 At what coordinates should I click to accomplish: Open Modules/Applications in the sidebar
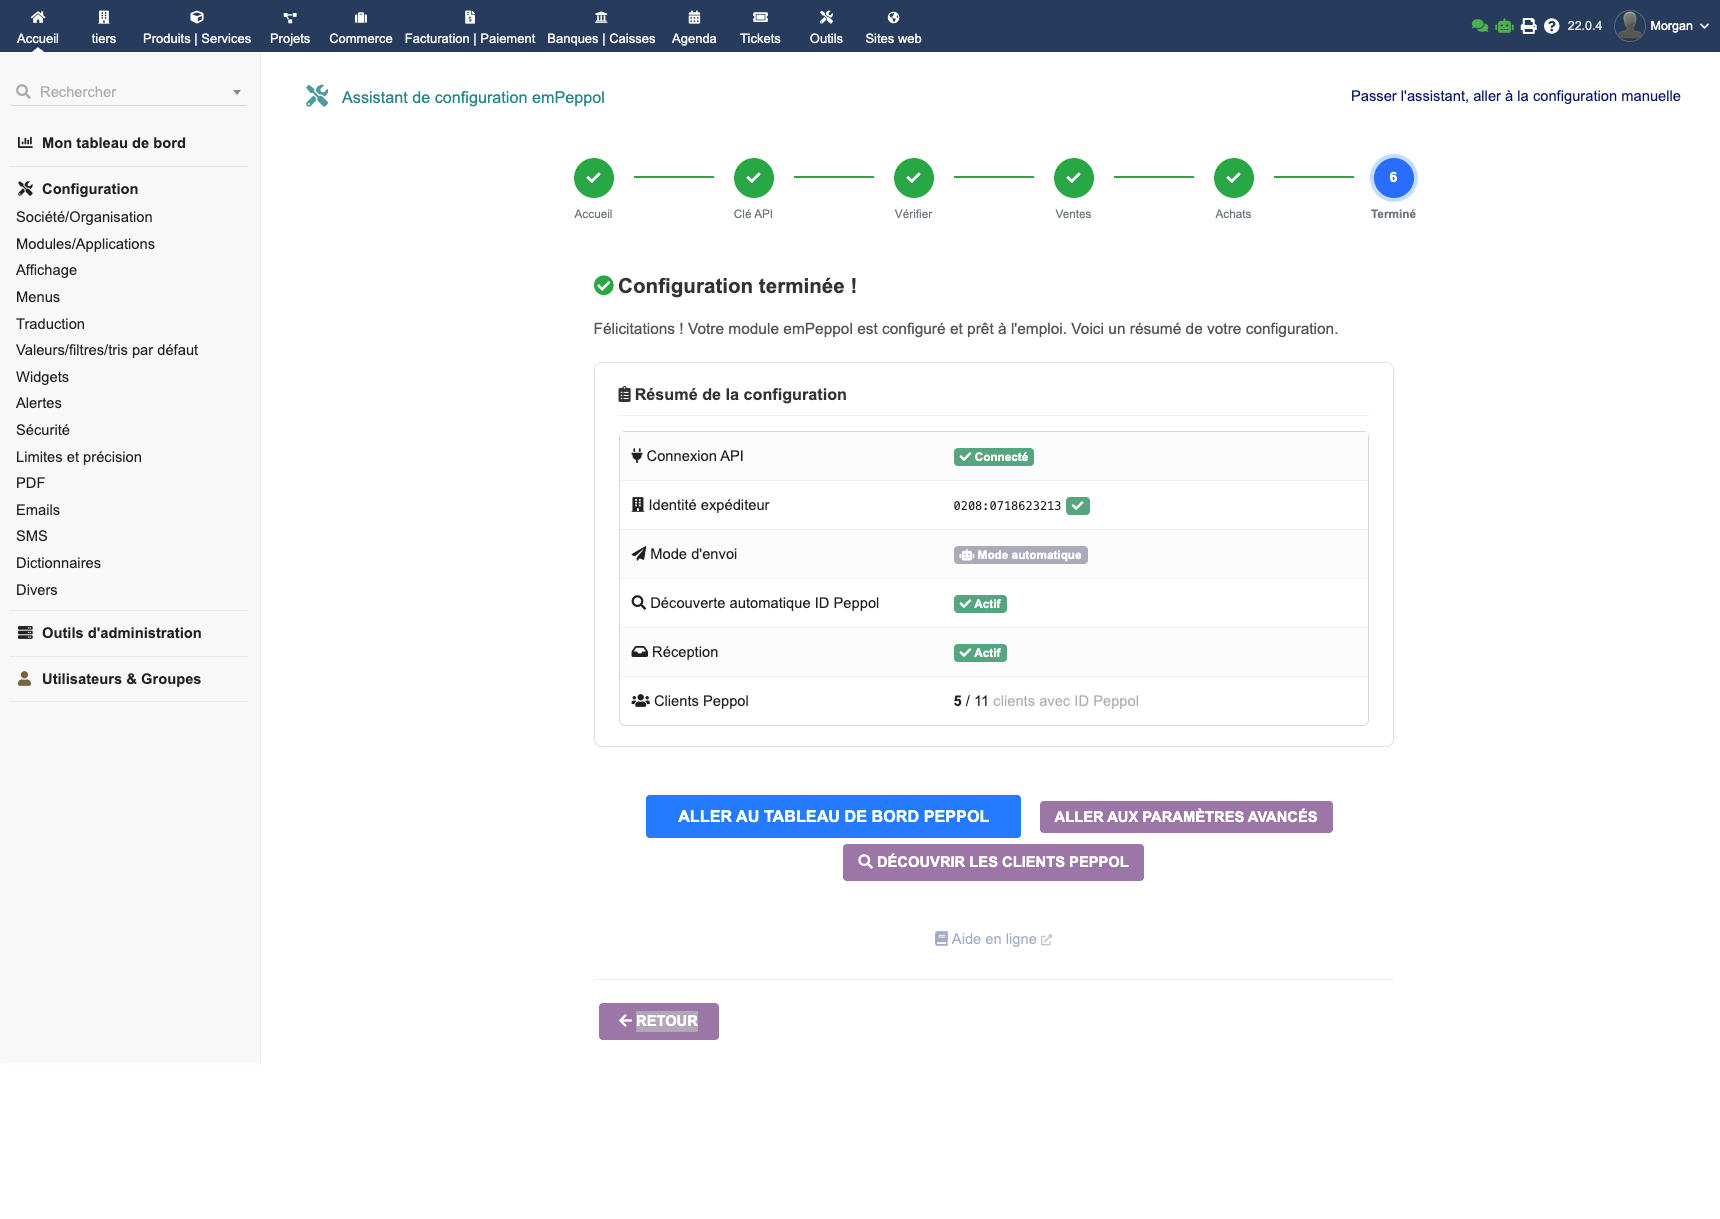pyautogui.click(x=85, y=244)
